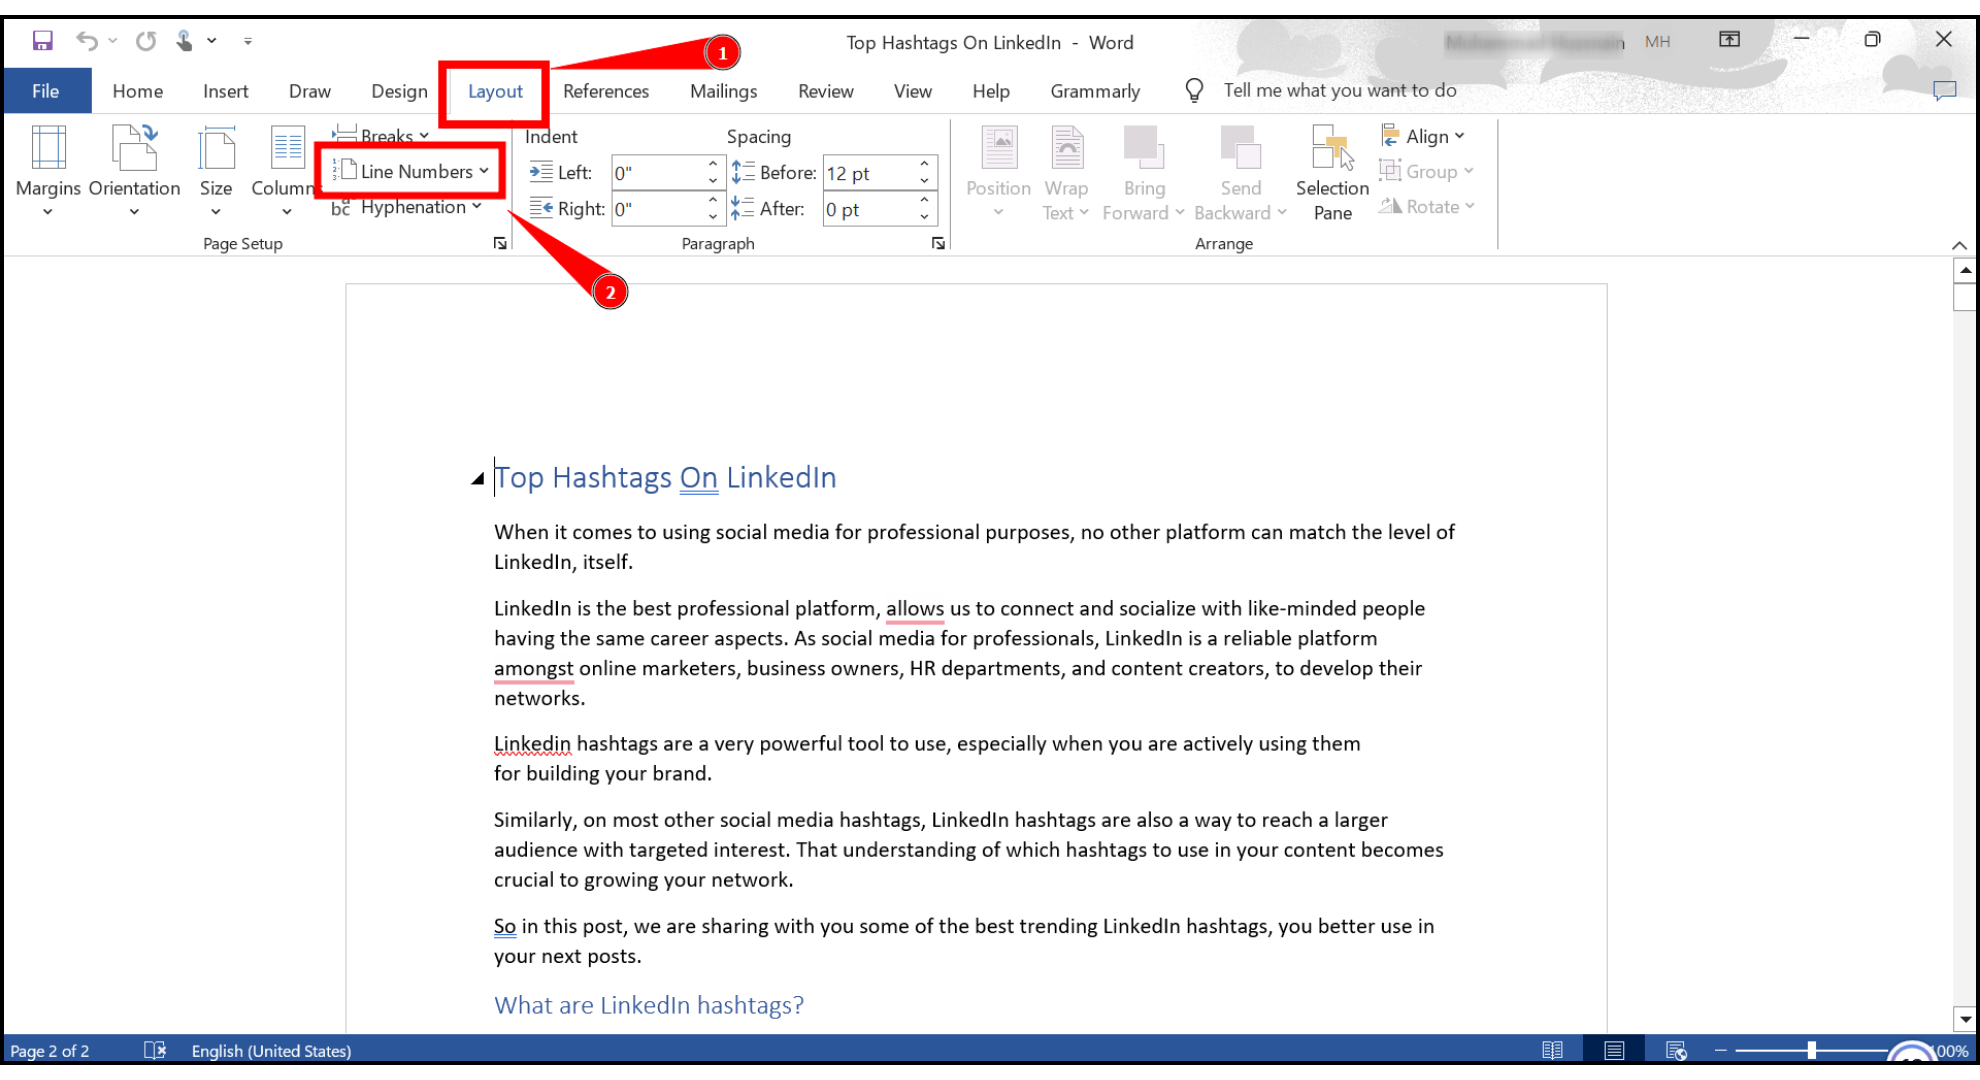This screenshot has height=1080, width=1980.
Task: Open the Grammarly ribbon tab
Action: (1094, 90)
